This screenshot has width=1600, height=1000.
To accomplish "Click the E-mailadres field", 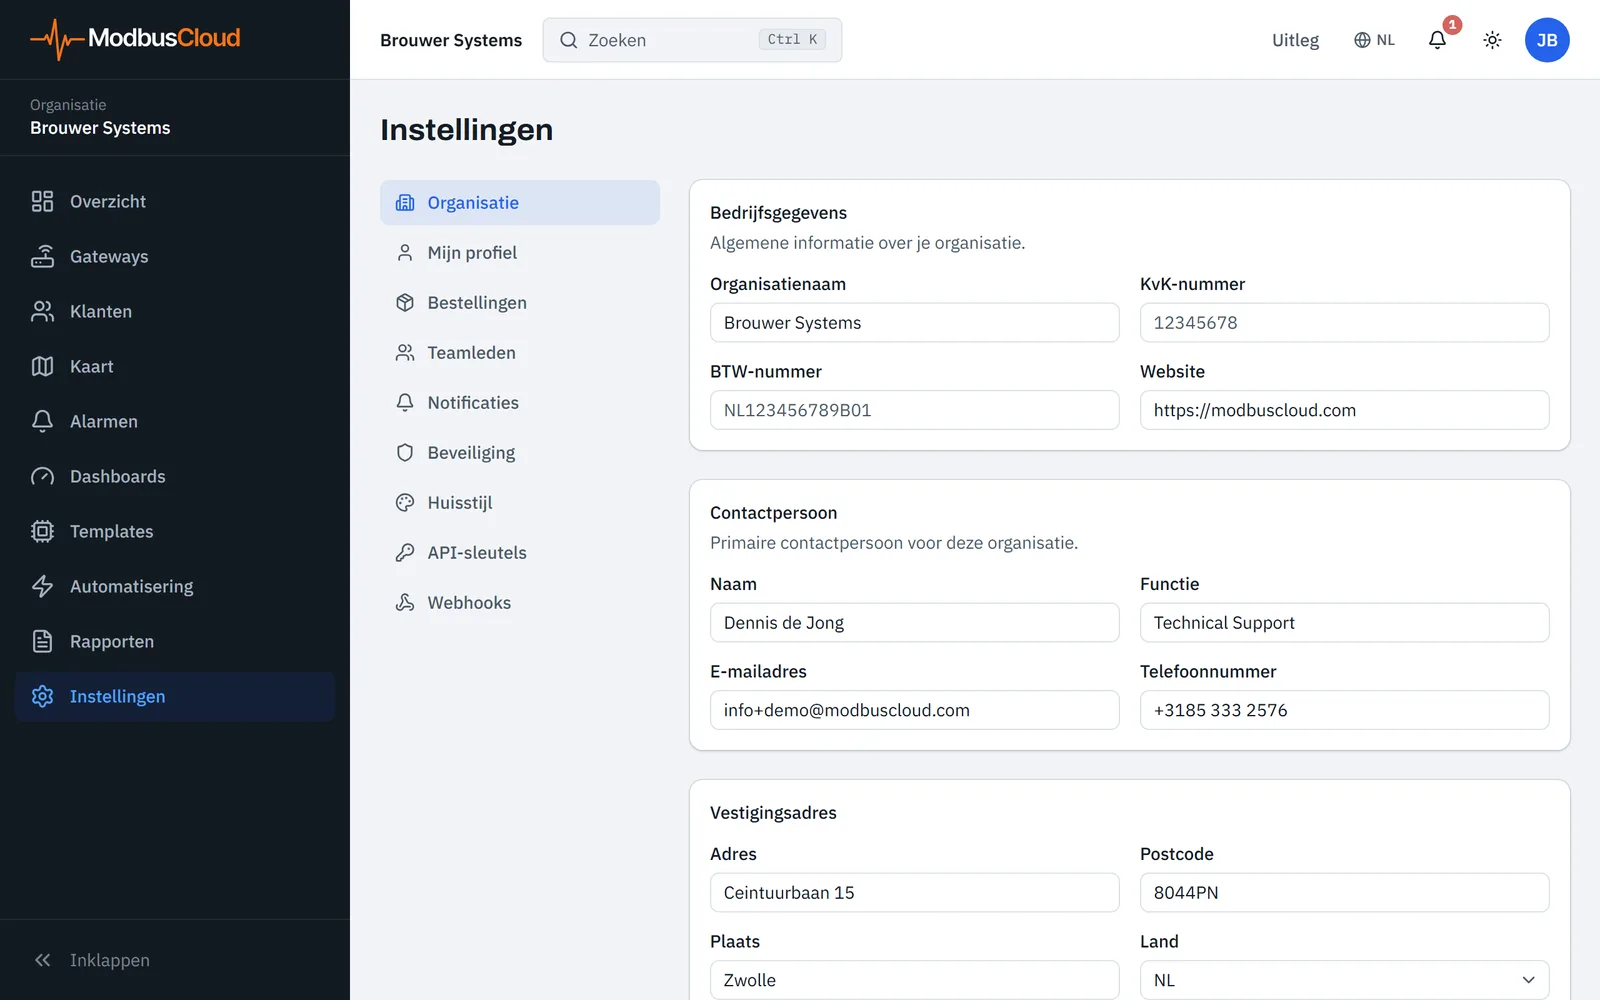I will click(914, 710).
